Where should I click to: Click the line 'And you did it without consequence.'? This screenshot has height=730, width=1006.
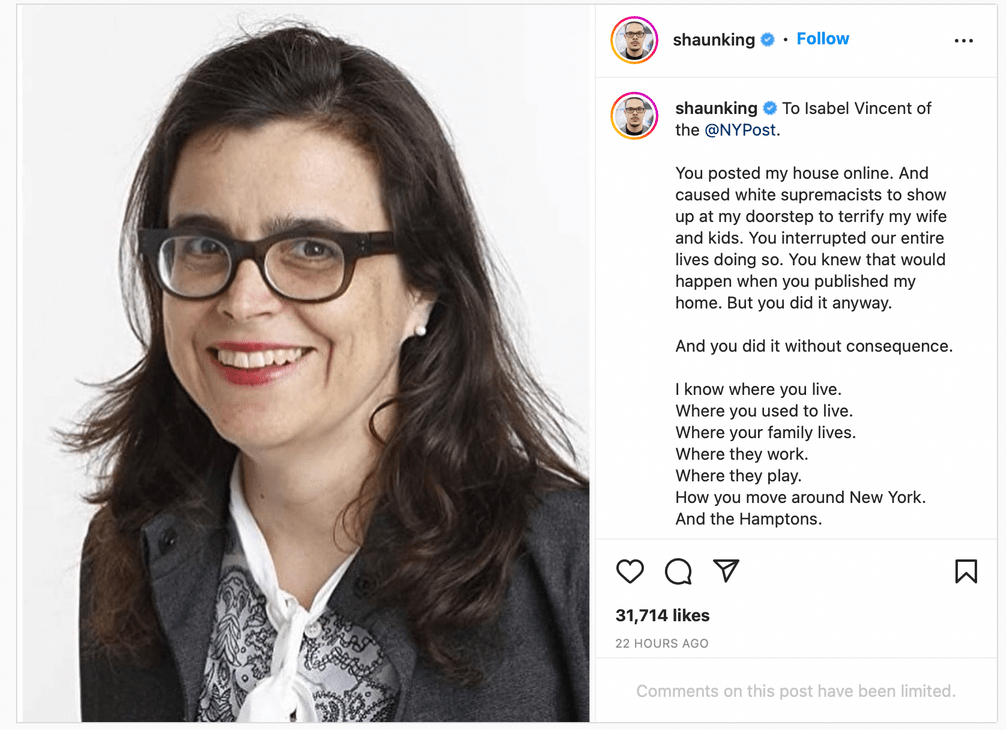[814, 346]
